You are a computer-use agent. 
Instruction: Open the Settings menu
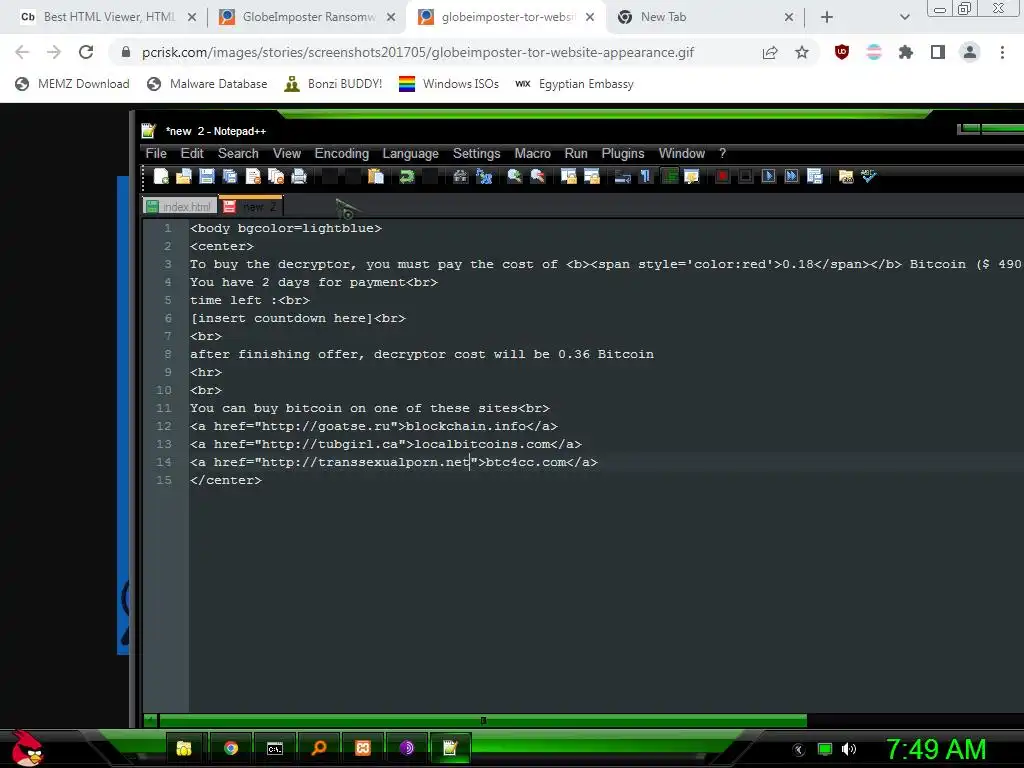(x=477, y=153)
